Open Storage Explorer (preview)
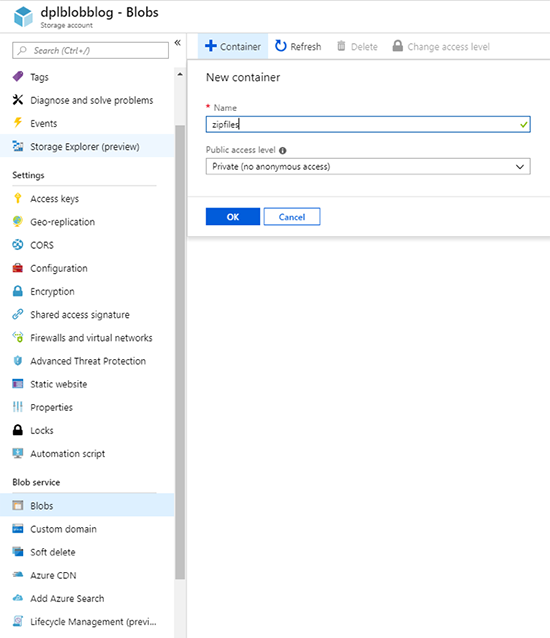Screen dimensions: 550x638 point(85,146)
